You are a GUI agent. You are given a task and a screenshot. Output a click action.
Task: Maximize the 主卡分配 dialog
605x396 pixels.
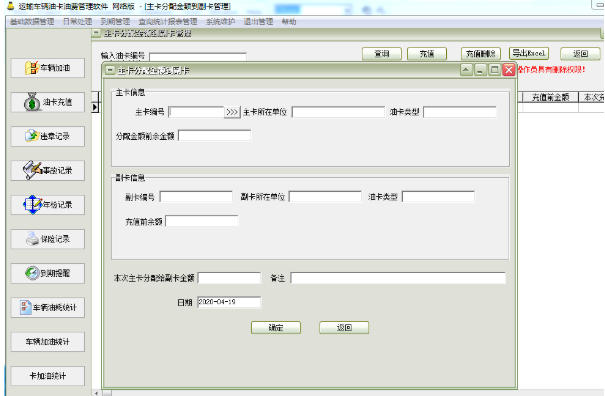coord(494,70)
